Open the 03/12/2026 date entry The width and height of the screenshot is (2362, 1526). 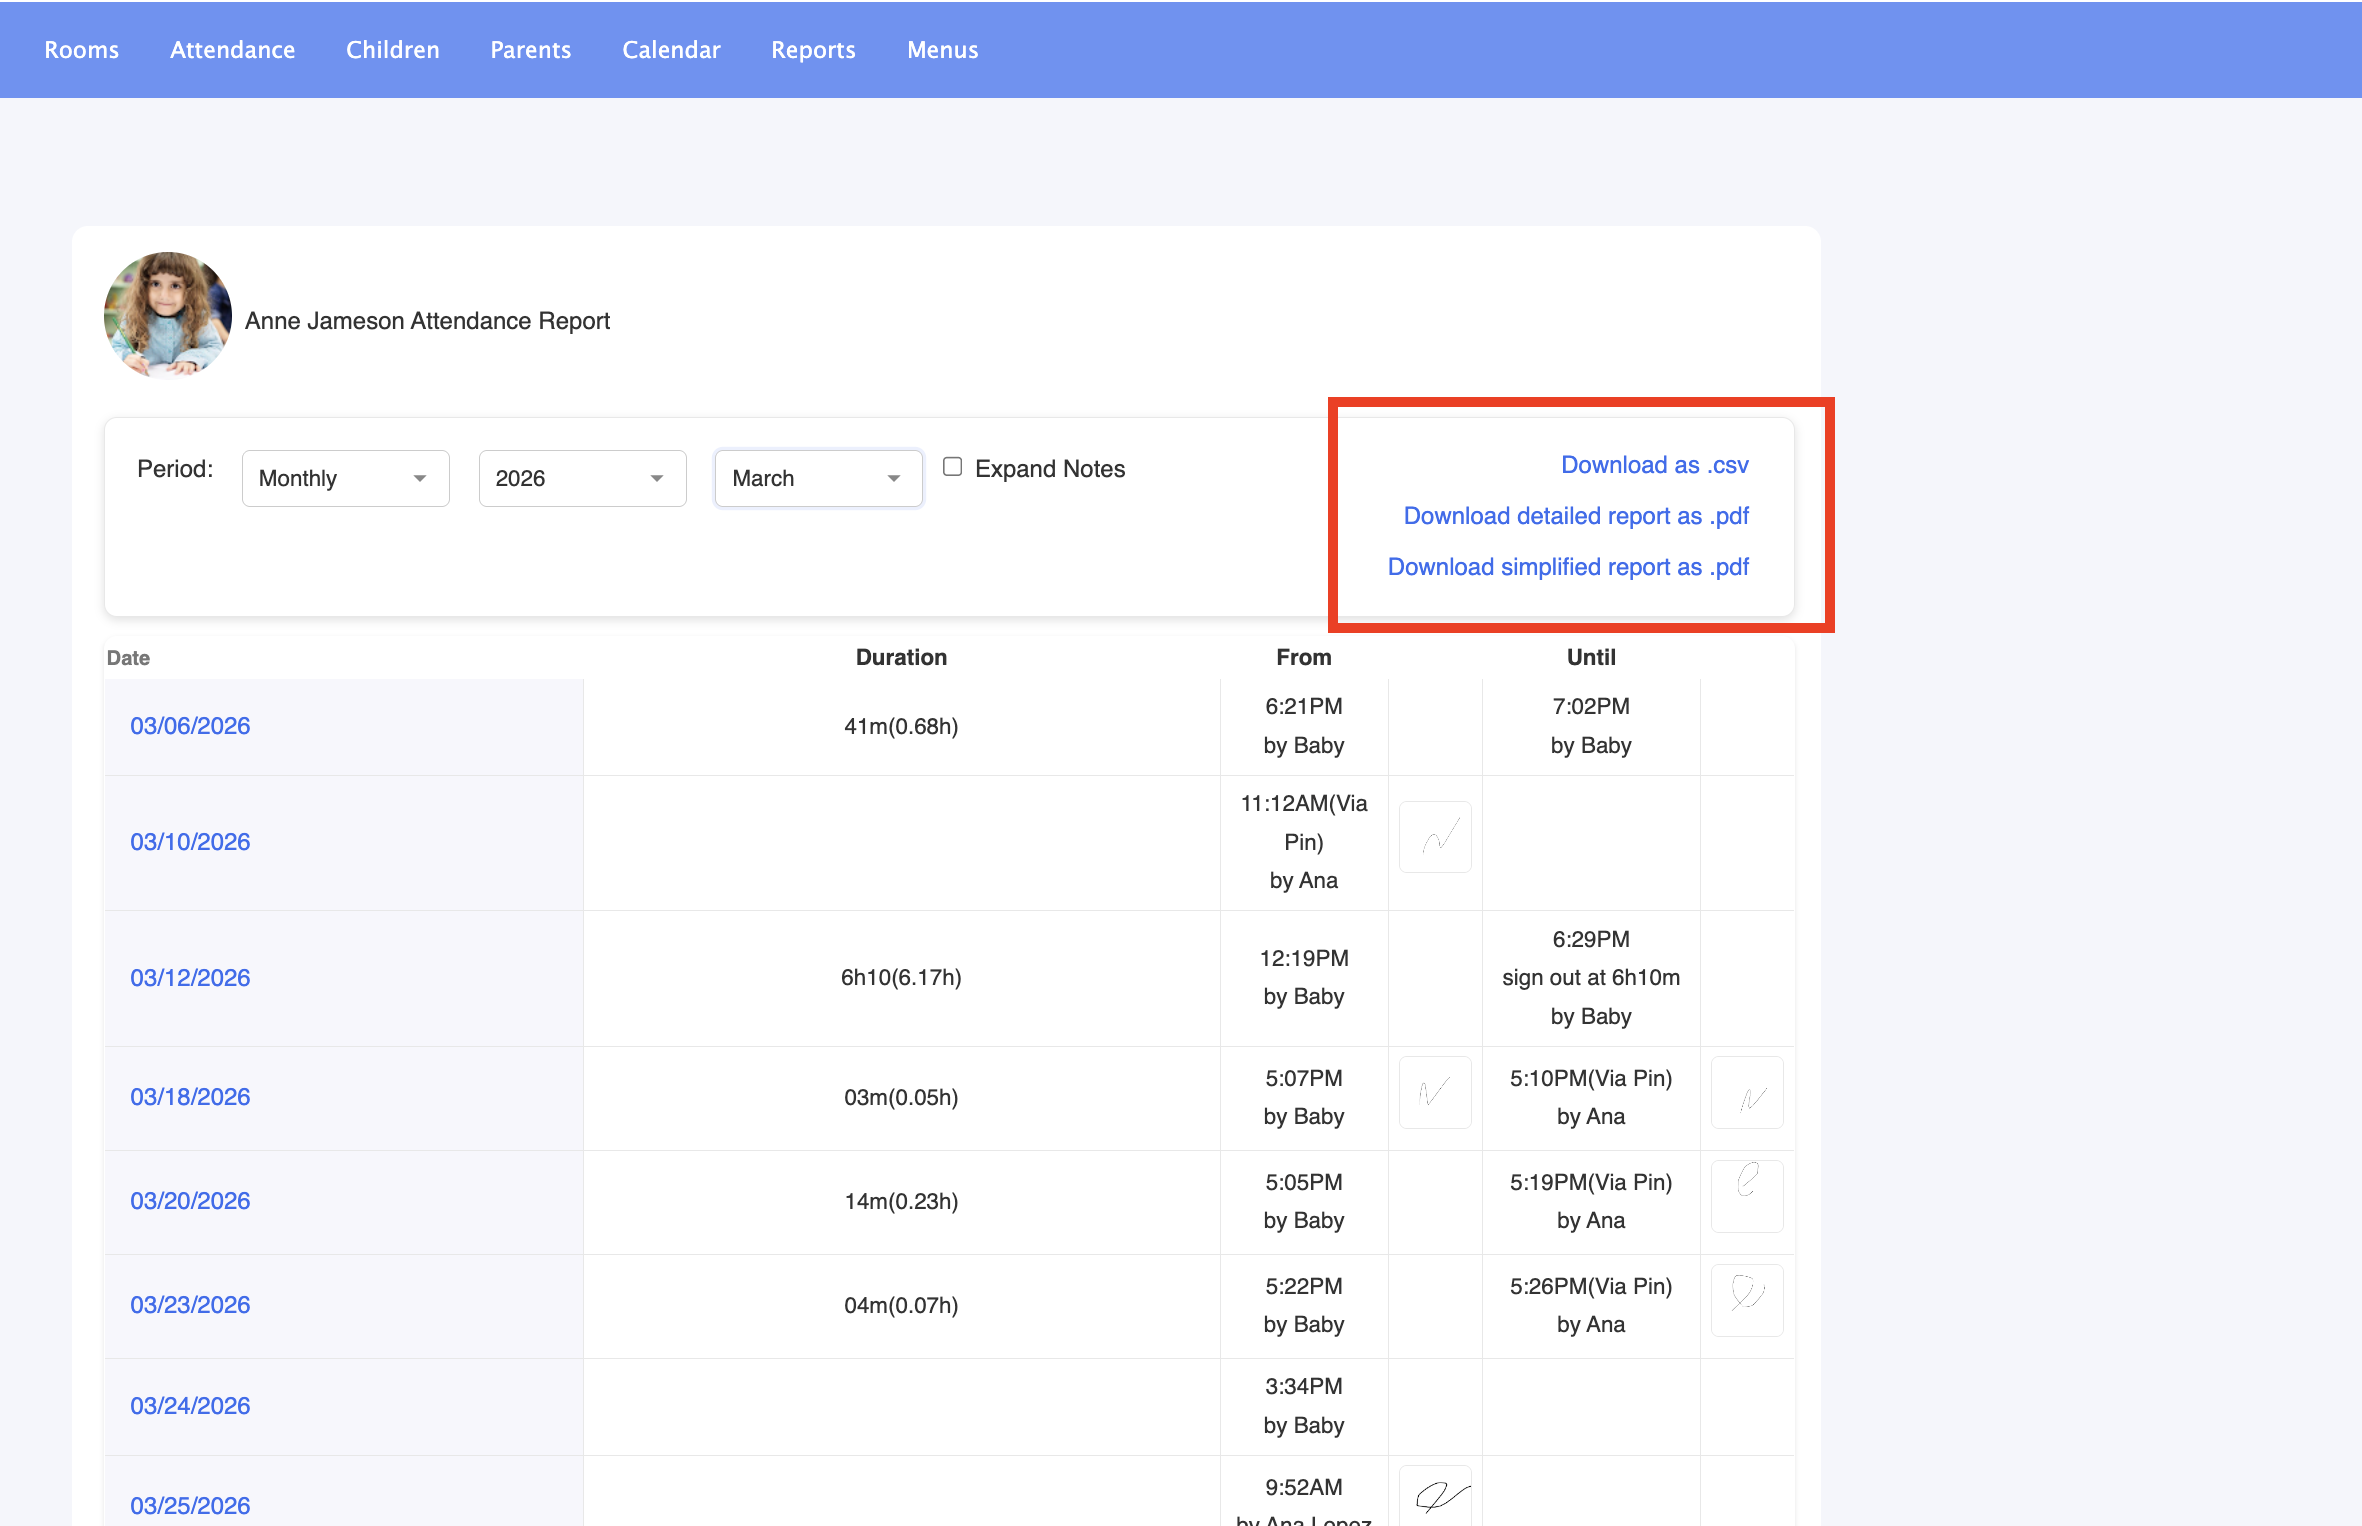pyautogui.click(x=190, y=978)
